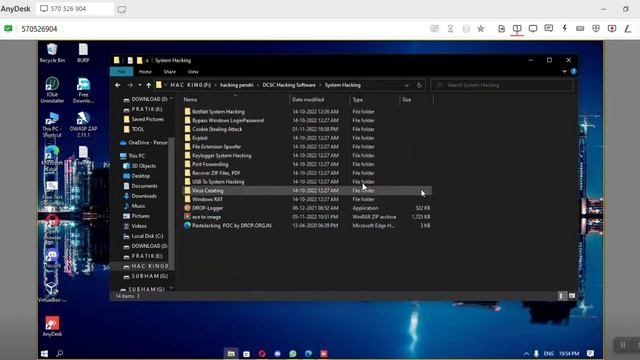640x360 pixels.
Task: Go back in File Explorer navigation
Action: [118, 85]
